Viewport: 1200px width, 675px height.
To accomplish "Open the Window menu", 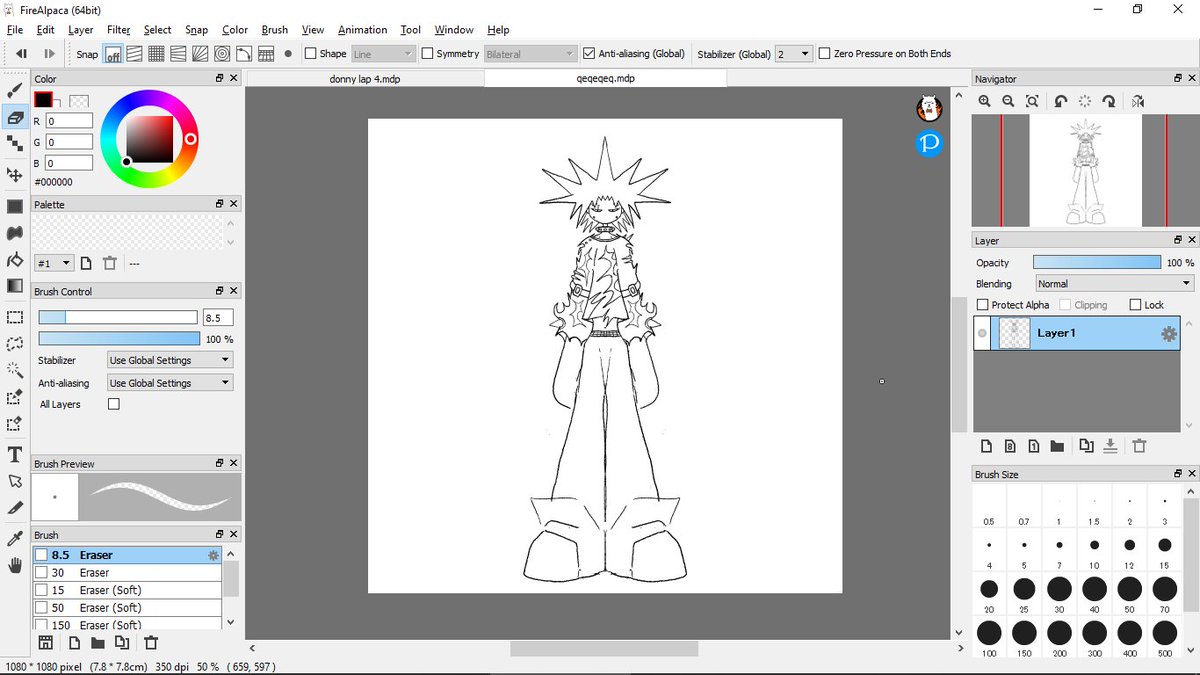I will pyautogui.click(x=454, y=30).
